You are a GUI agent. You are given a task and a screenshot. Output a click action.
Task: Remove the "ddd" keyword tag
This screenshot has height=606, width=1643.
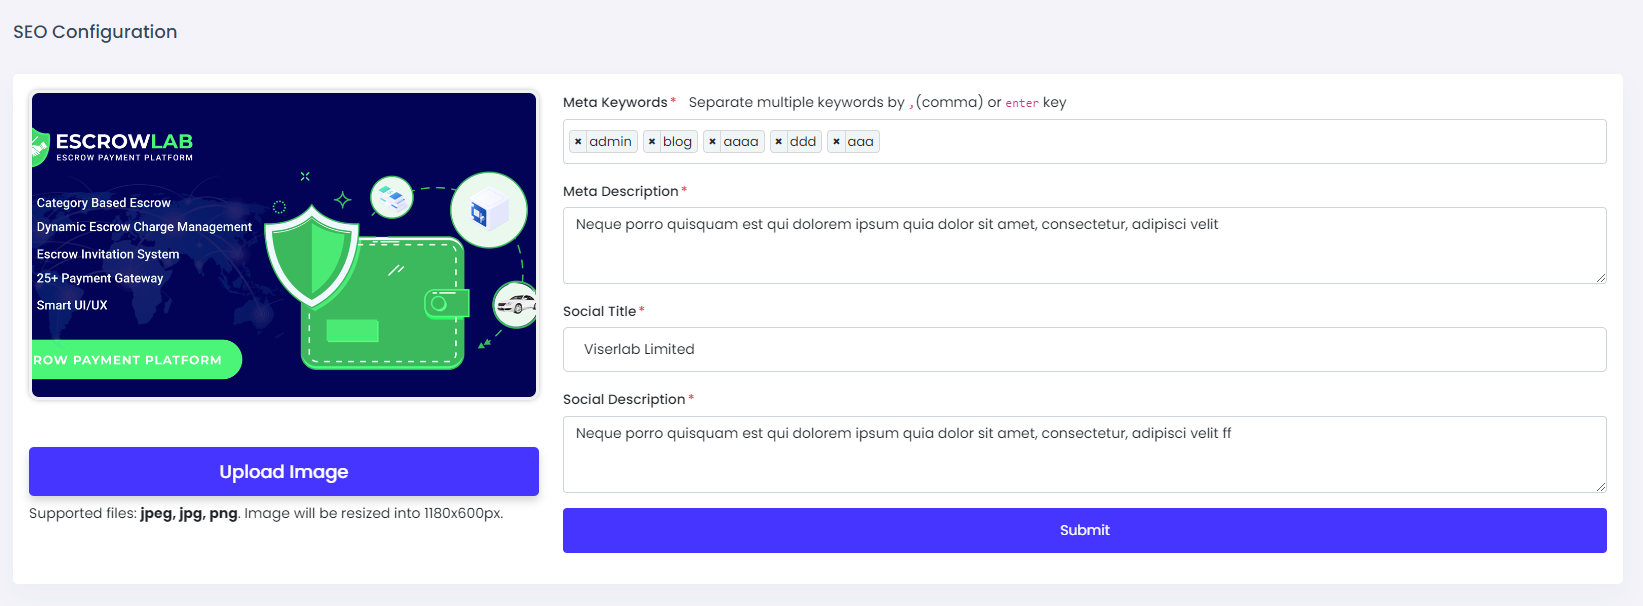click(x=778, y=142)
